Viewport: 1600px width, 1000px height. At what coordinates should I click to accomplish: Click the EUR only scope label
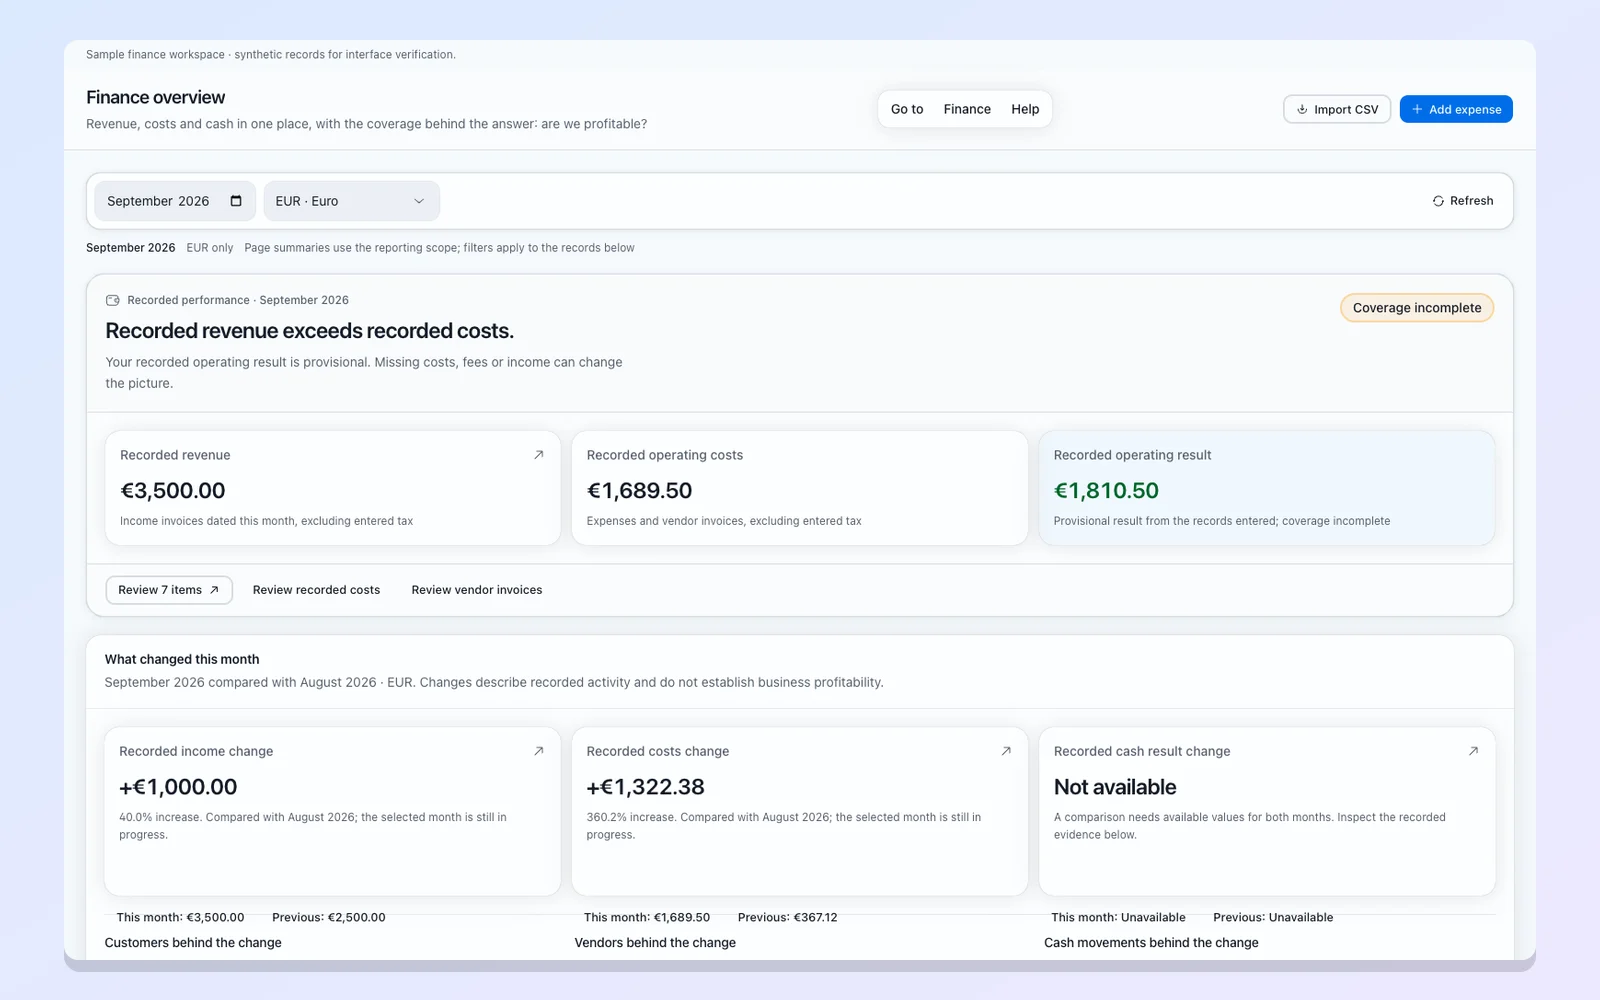(210, 248)
